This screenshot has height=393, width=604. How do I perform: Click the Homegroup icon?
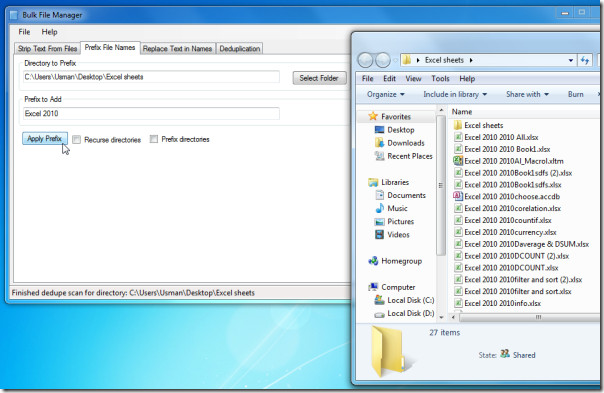(373, 261)
